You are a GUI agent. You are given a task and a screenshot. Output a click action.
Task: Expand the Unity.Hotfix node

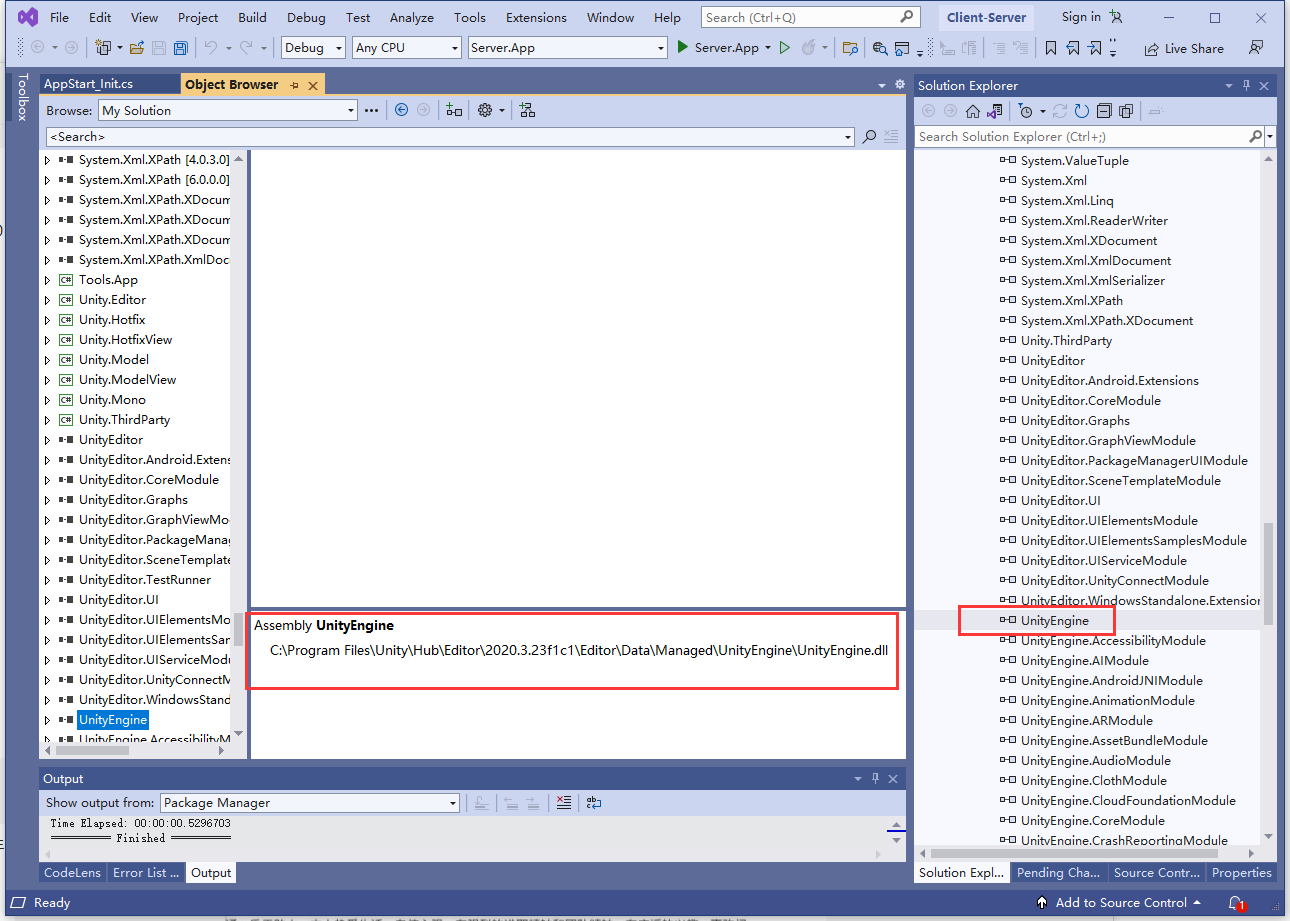47,320
